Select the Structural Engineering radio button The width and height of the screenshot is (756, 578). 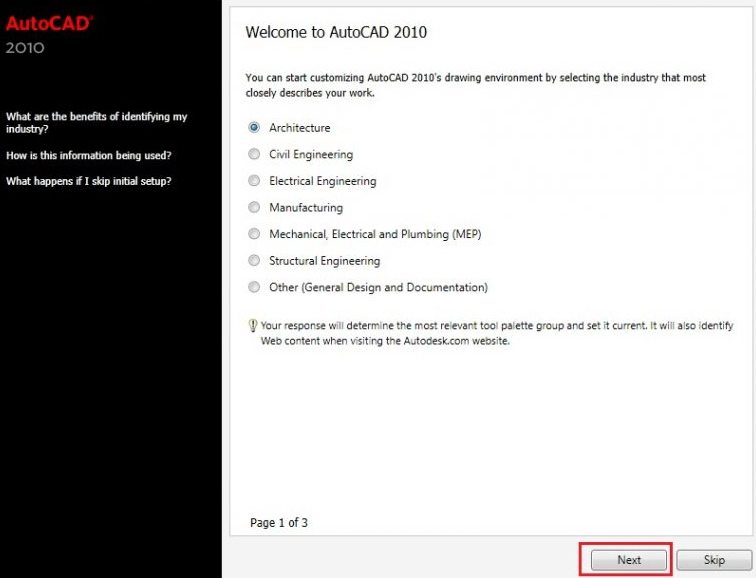(254, 260)
